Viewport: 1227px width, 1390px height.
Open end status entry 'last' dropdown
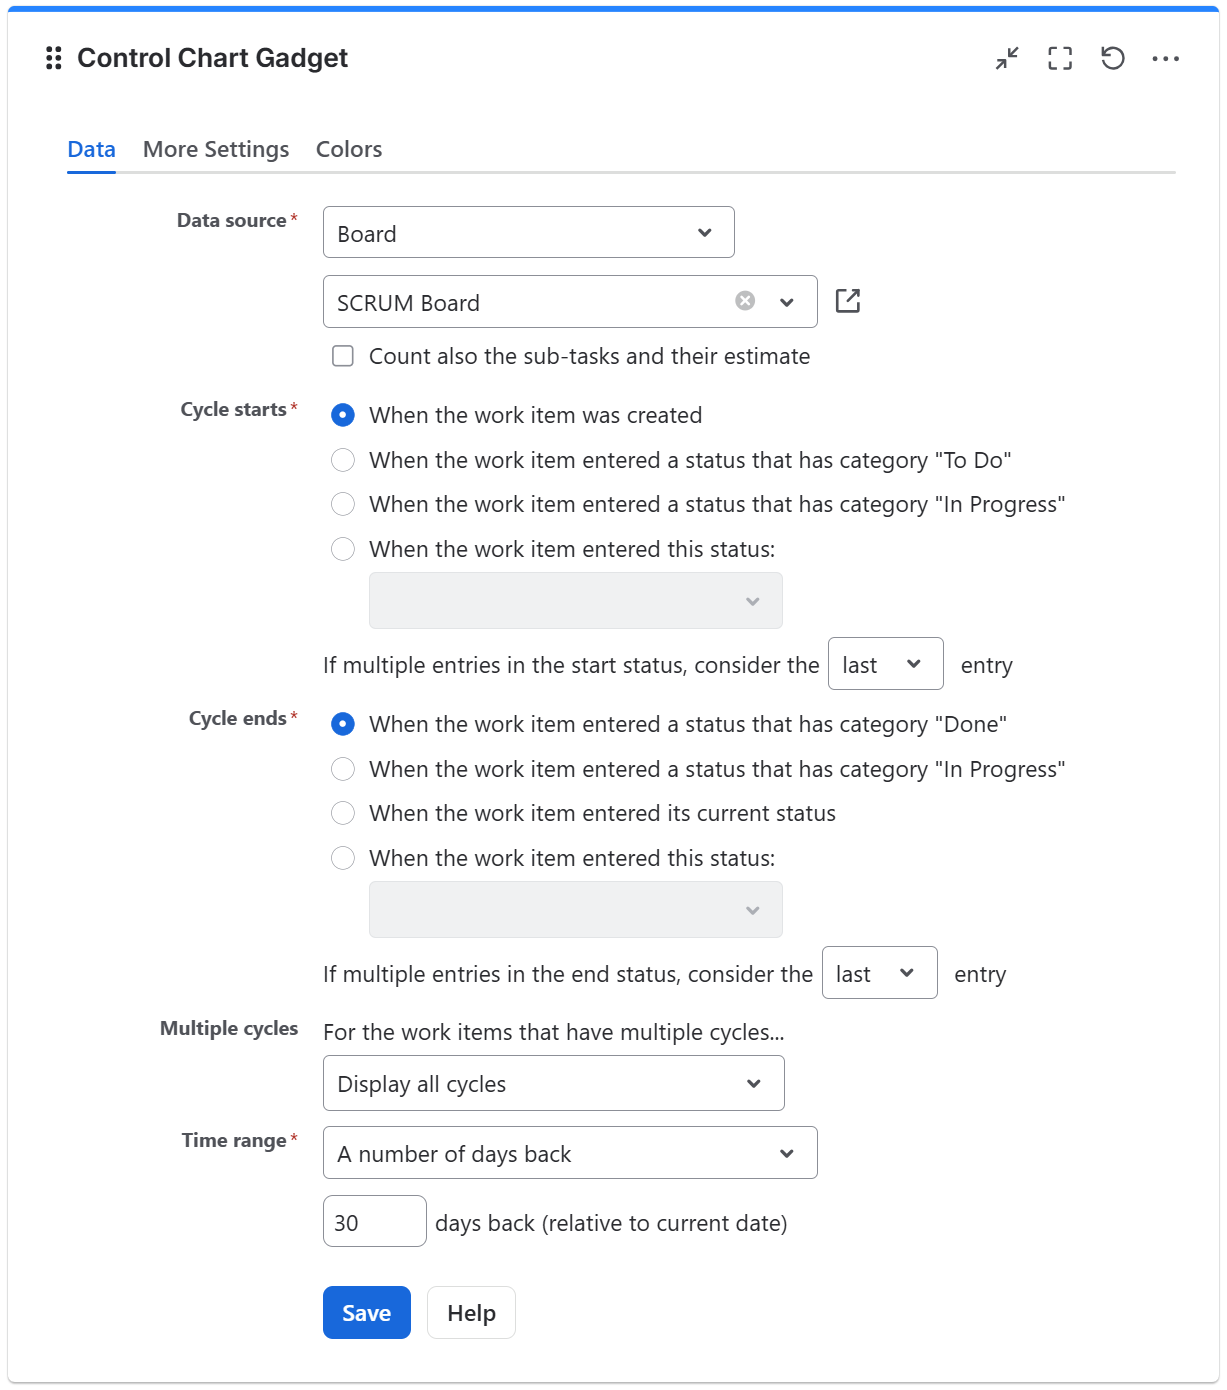pos(880,973)
